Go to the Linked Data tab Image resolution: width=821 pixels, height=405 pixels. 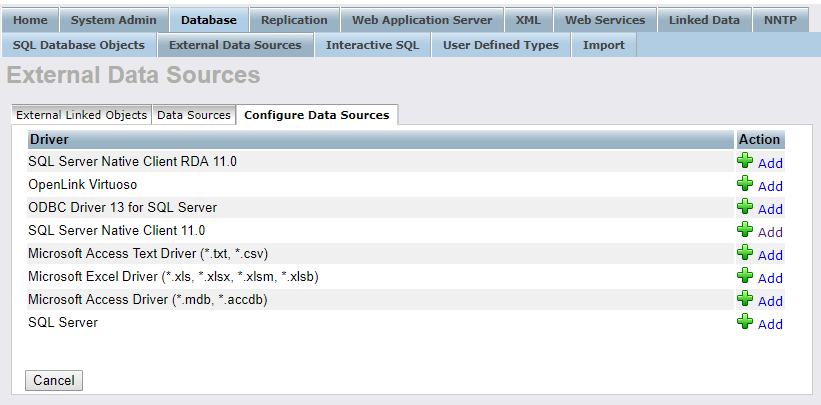pos(704,20)
